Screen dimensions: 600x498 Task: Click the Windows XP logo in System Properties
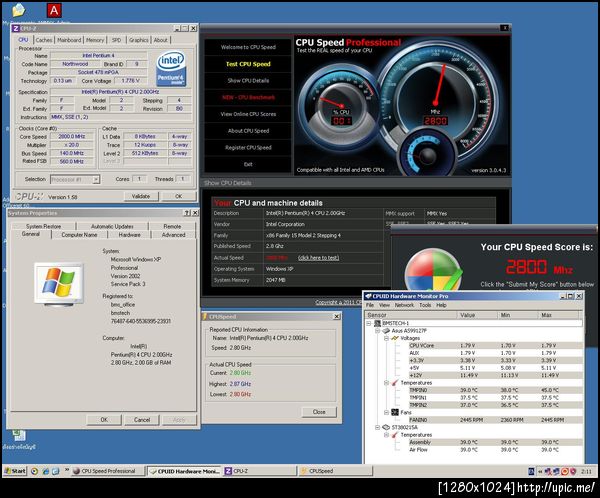(59, 283)
